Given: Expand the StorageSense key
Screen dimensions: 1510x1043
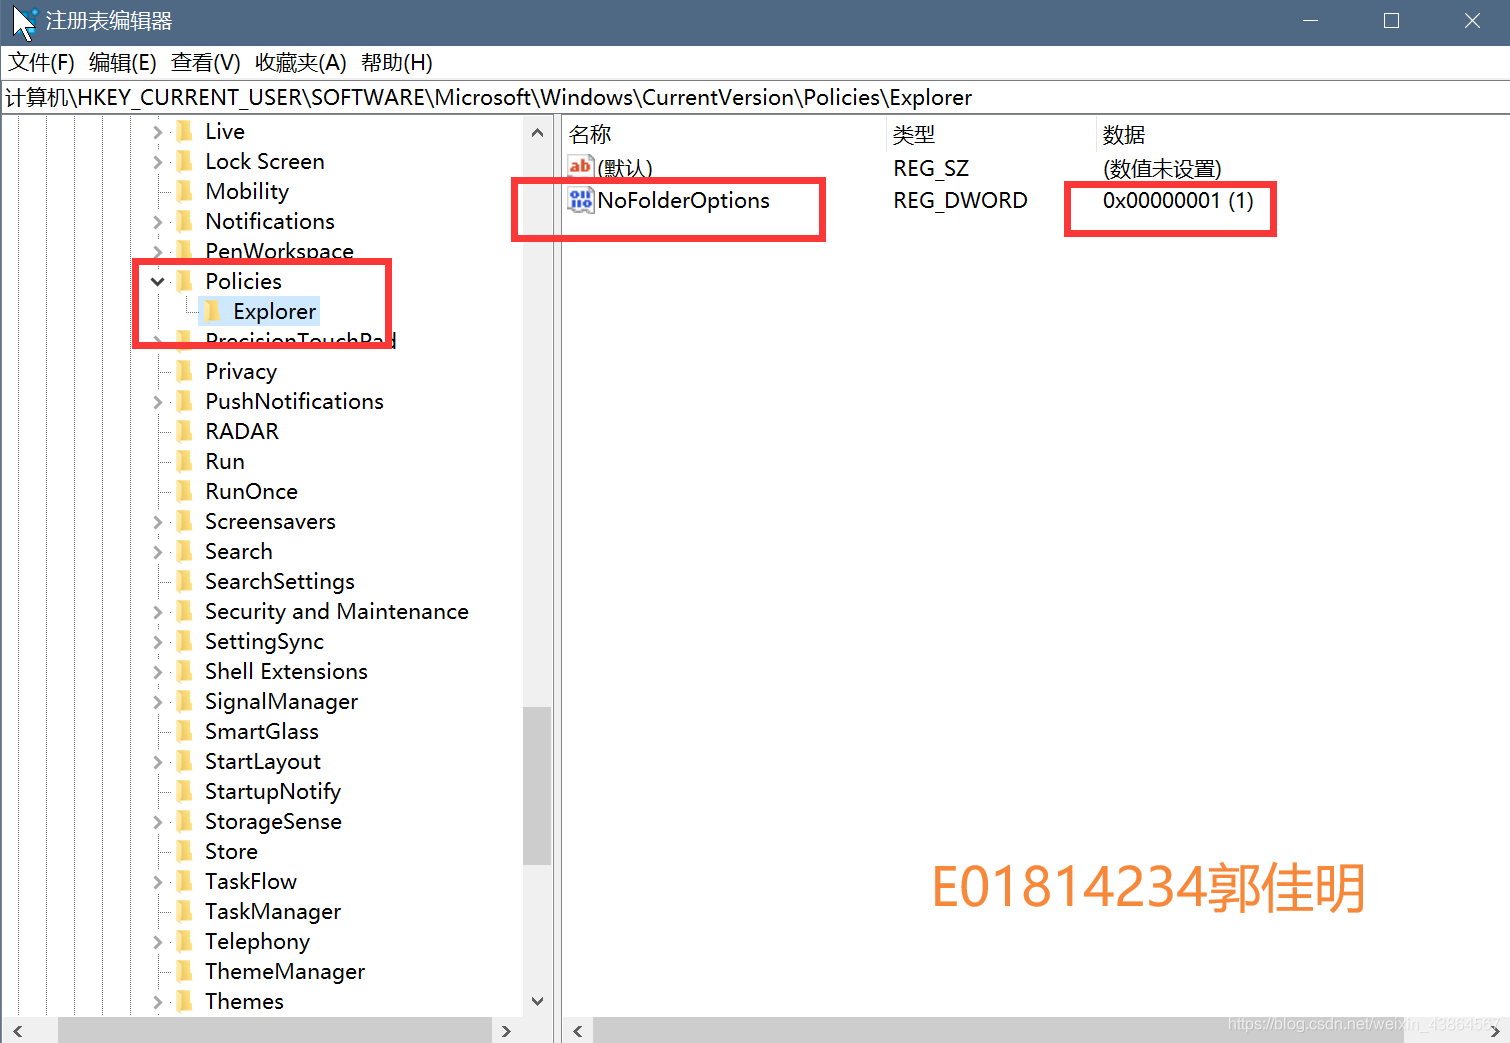Looking at the screenshot, I should (x=157, y=822).
